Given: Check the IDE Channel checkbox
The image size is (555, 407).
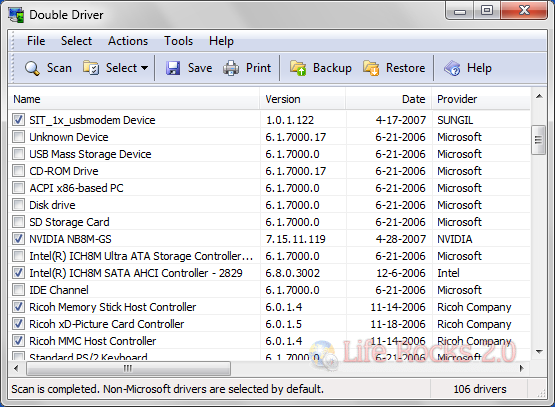Looking at the screenshot, I should pos(18,290).
